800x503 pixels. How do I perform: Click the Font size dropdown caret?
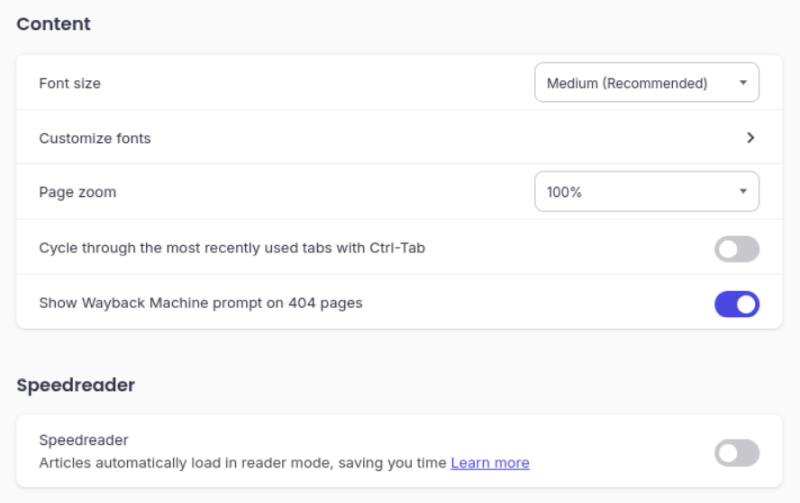(x=743, y=83)
